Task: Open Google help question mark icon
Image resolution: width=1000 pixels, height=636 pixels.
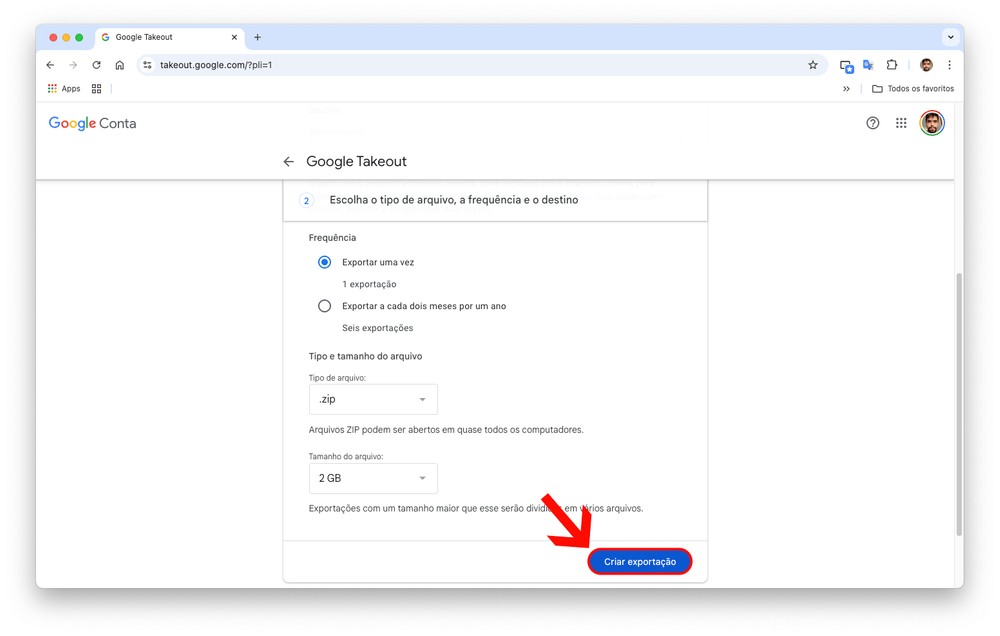Action: 872,123
